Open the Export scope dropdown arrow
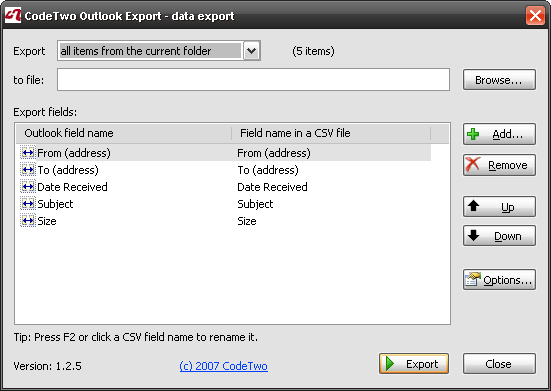 (252, 51)
